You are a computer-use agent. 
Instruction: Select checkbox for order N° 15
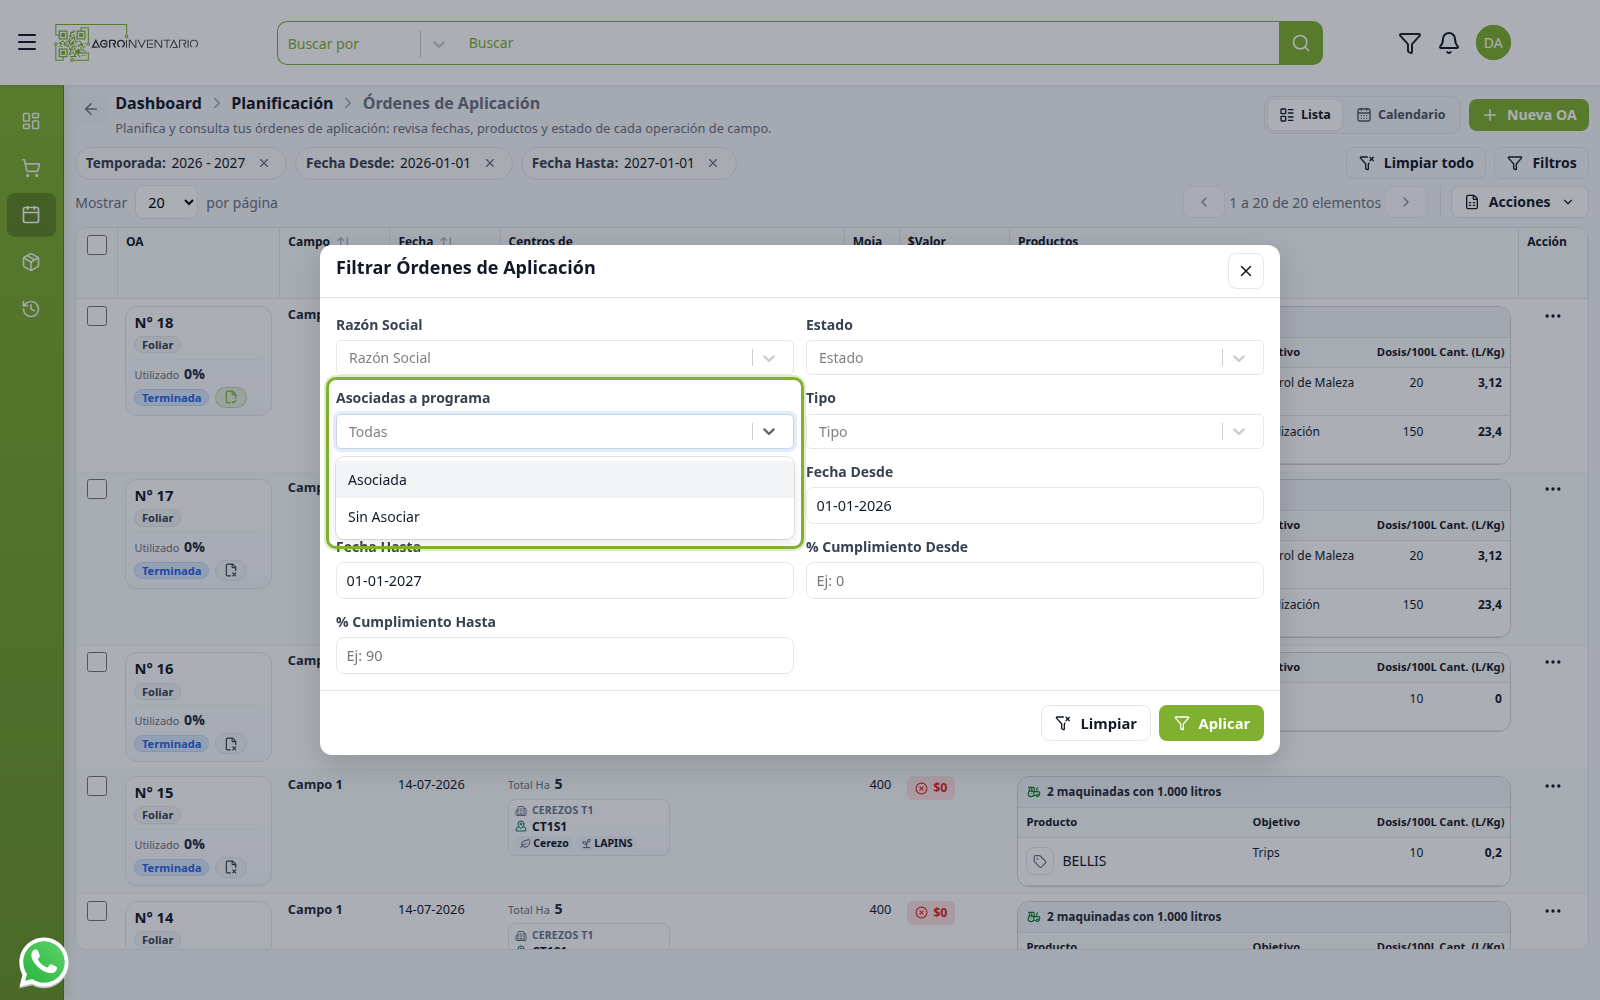[97, 786]
